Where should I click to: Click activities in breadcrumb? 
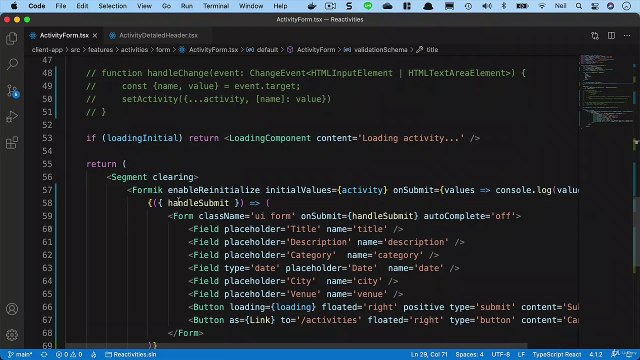click(x=134, y=50)
